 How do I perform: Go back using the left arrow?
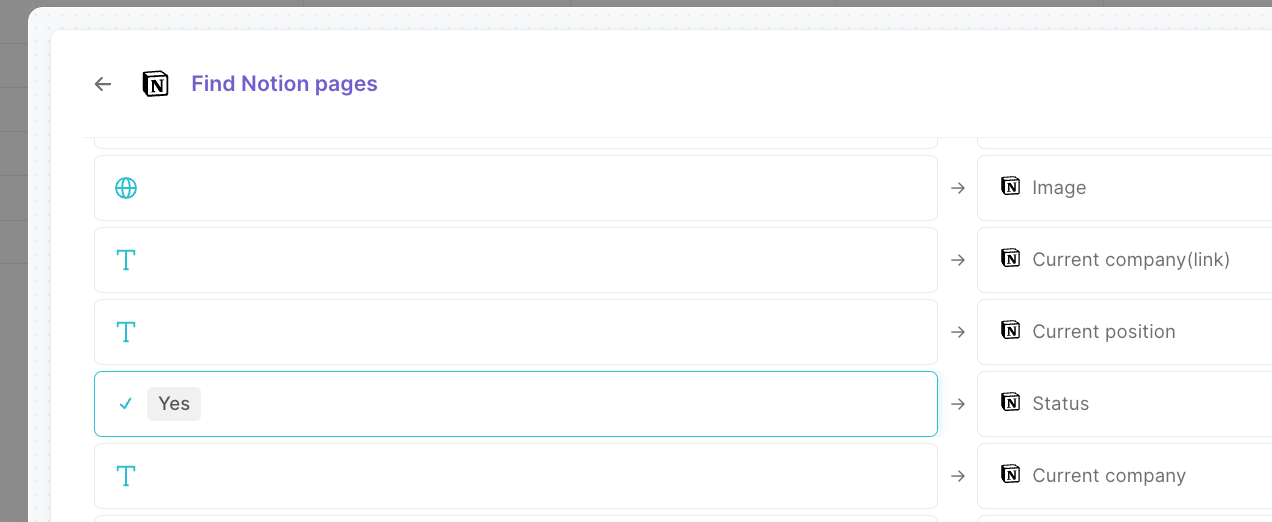[103, 84]
